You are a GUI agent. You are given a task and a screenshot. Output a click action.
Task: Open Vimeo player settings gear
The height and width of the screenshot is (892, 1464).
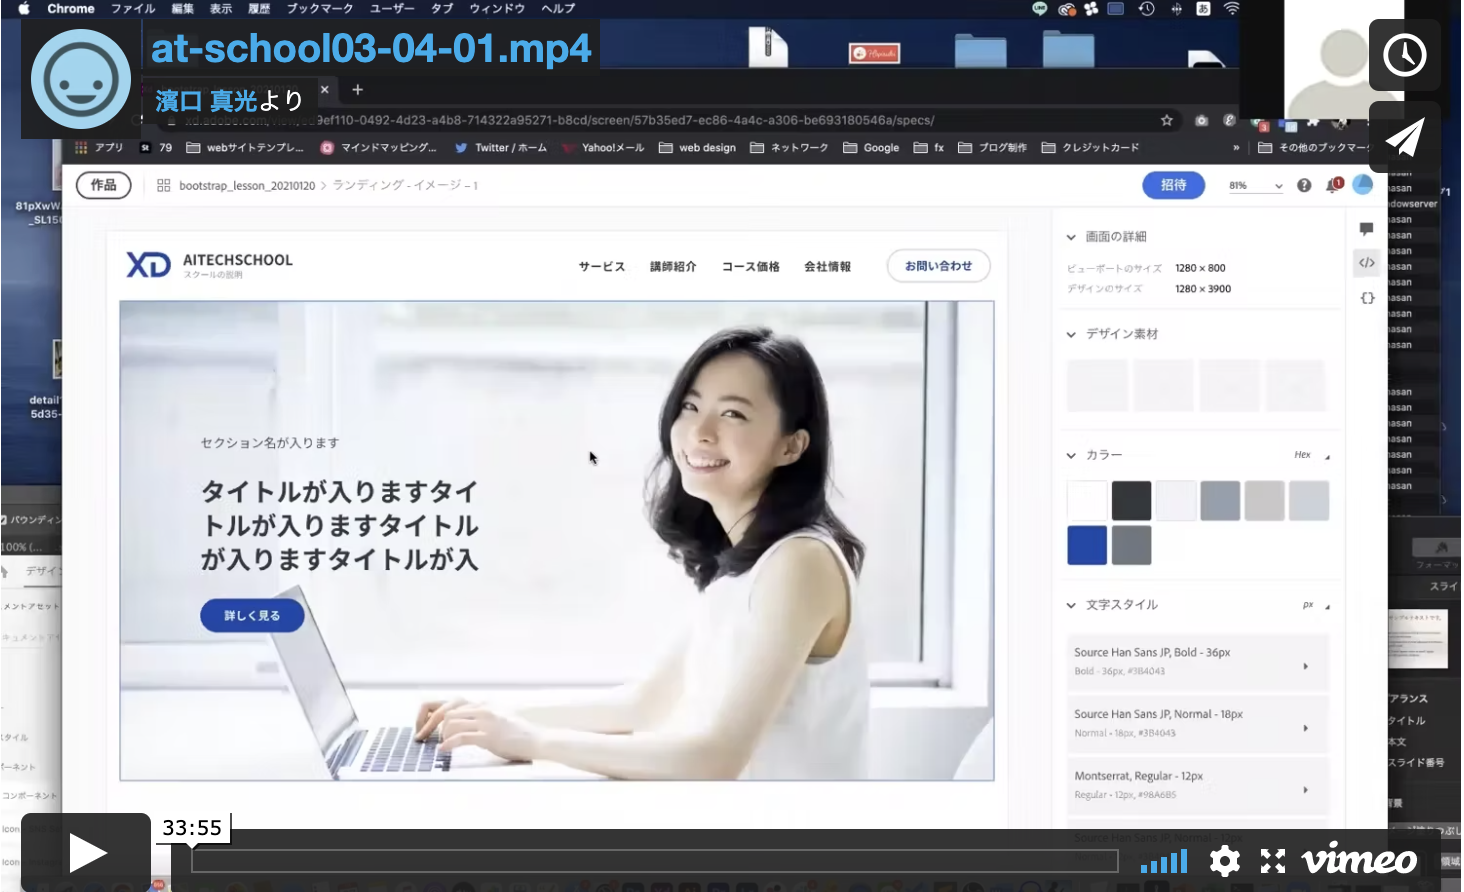click(x=1225, y=861)
